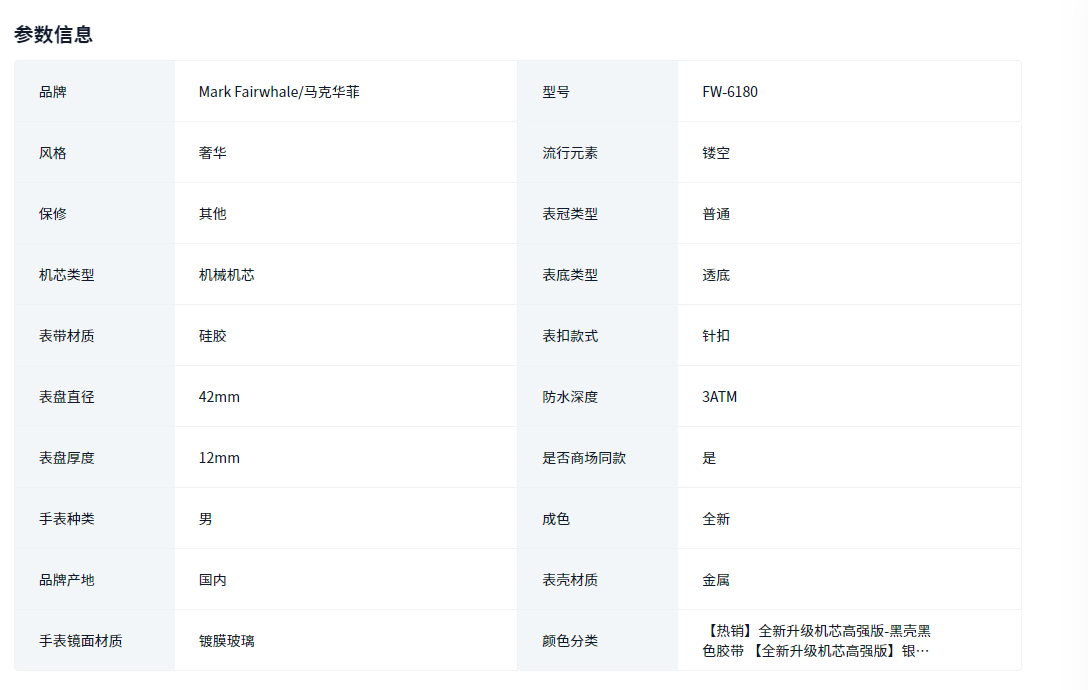1088x690 pixels.
Task: Click the 保修 value 其他
Action: (212, 214)
